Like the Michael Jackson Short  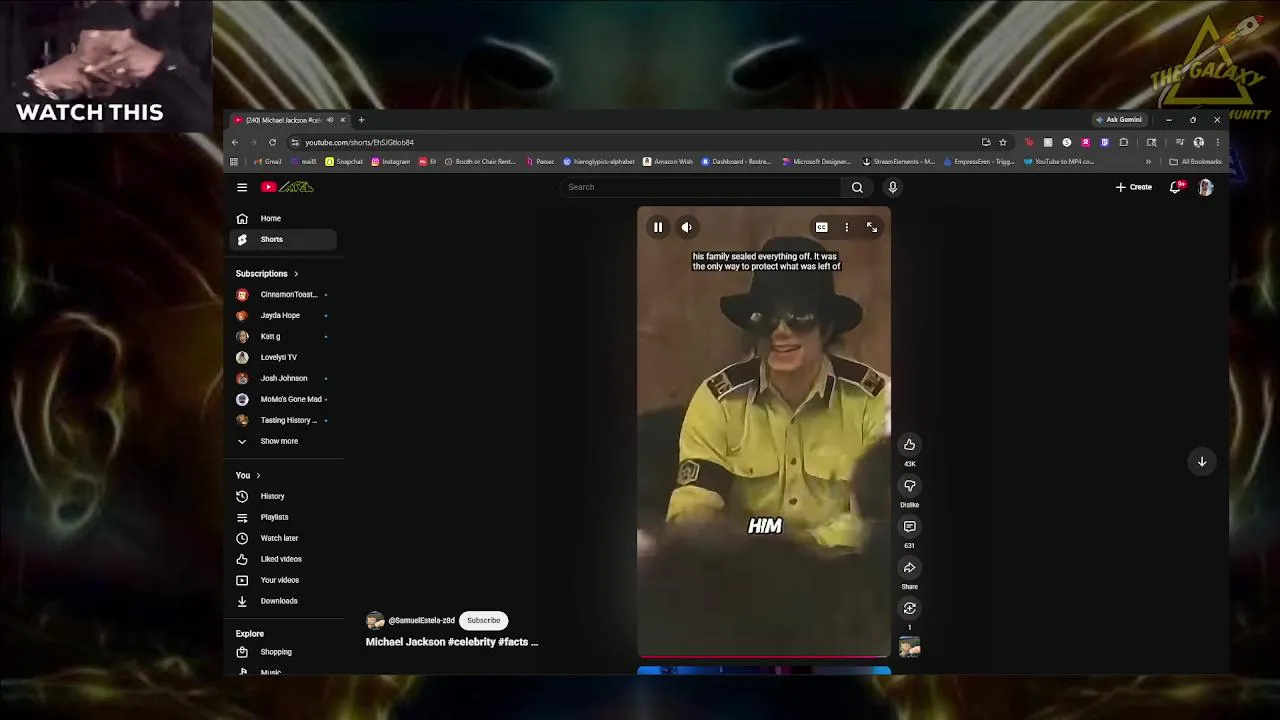coord(909,445)
